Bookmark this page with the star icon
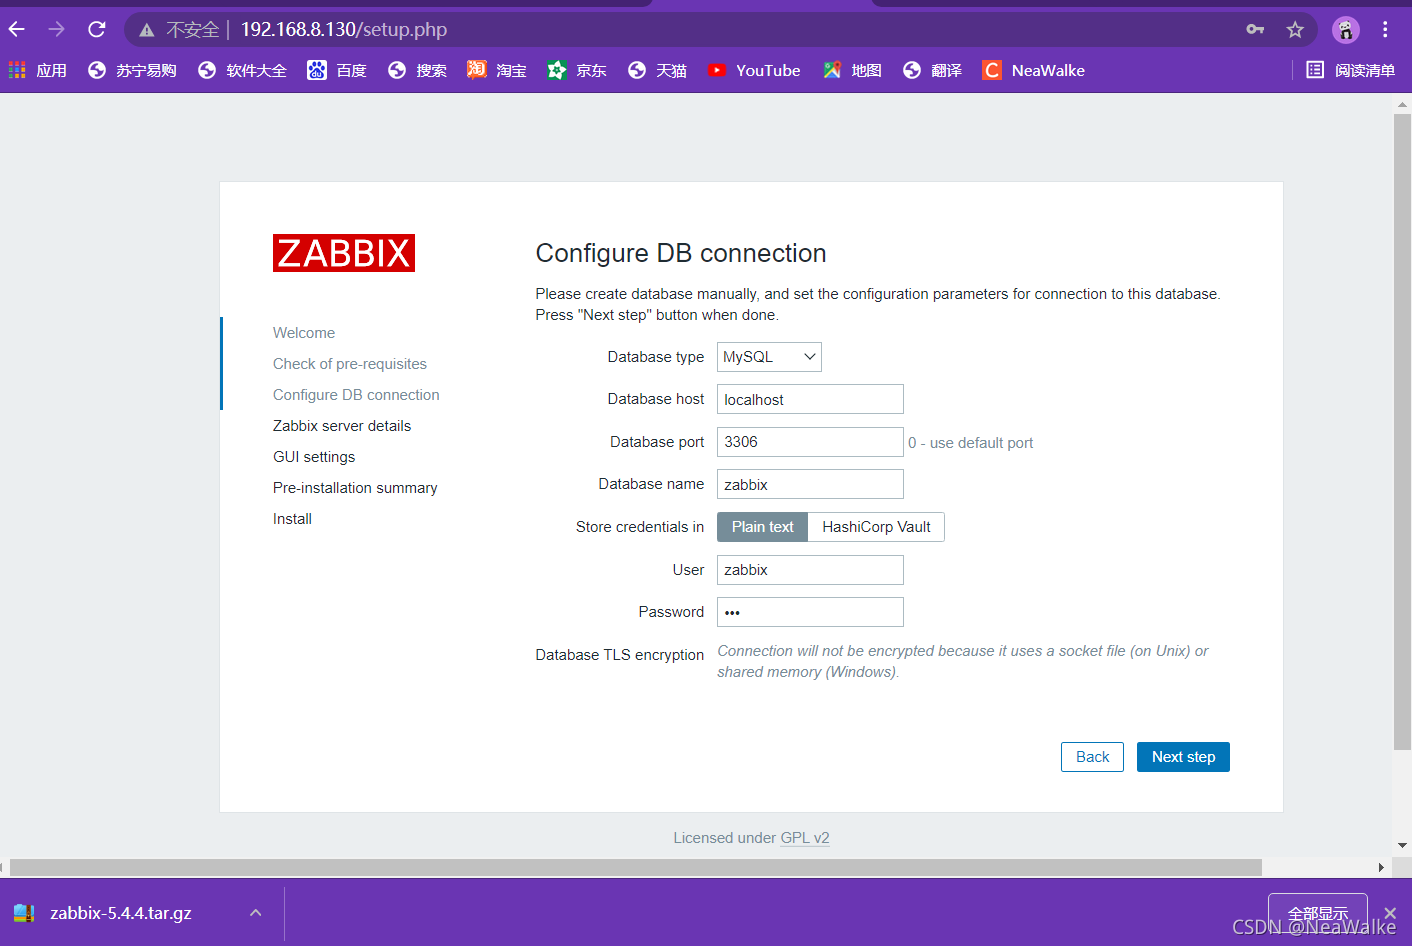 pos(1295,29)
